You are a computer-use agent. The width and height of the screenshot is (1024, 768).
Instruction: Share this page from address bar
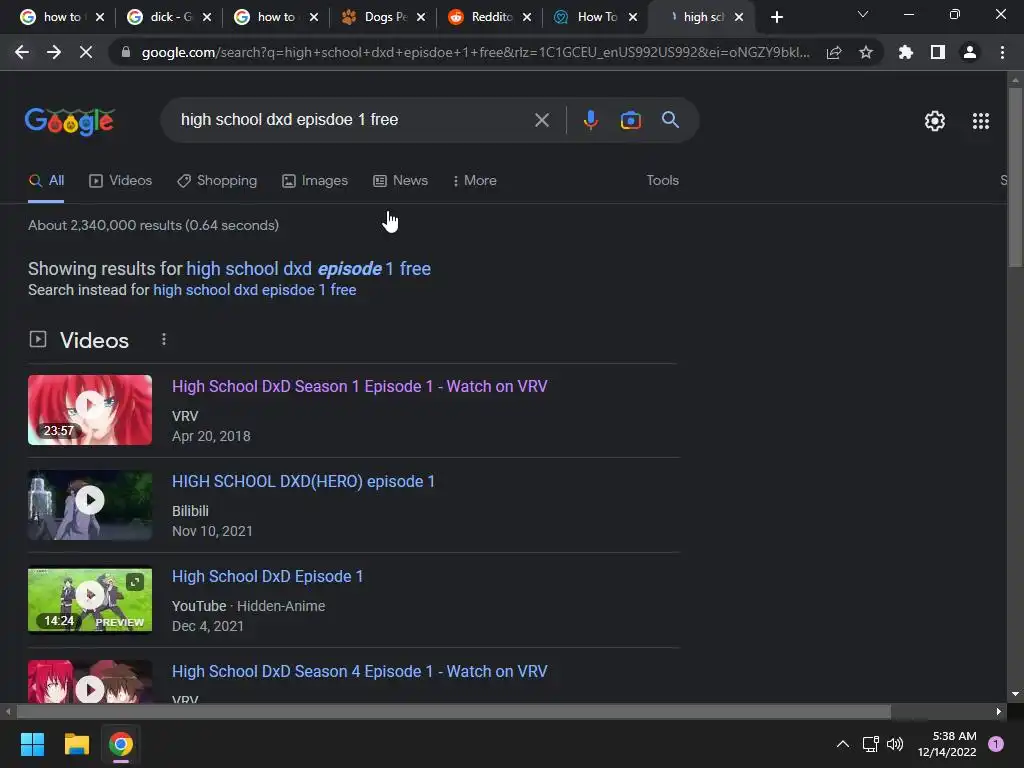click(x=833, y=52)
